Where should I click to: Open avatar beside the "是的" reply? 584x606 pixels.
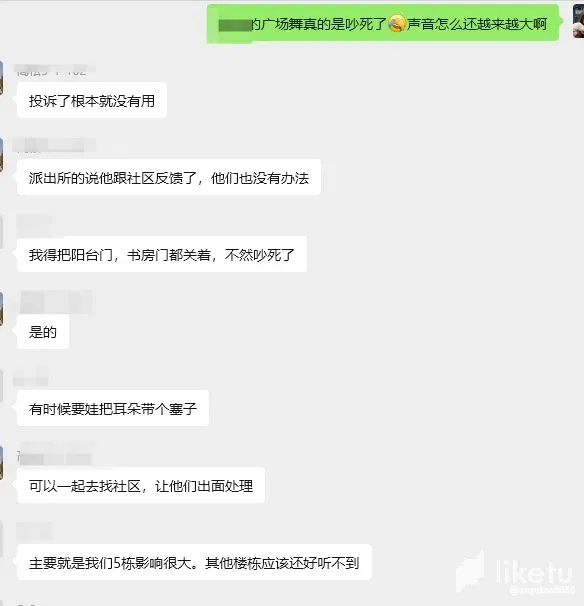tap(2, 309)
